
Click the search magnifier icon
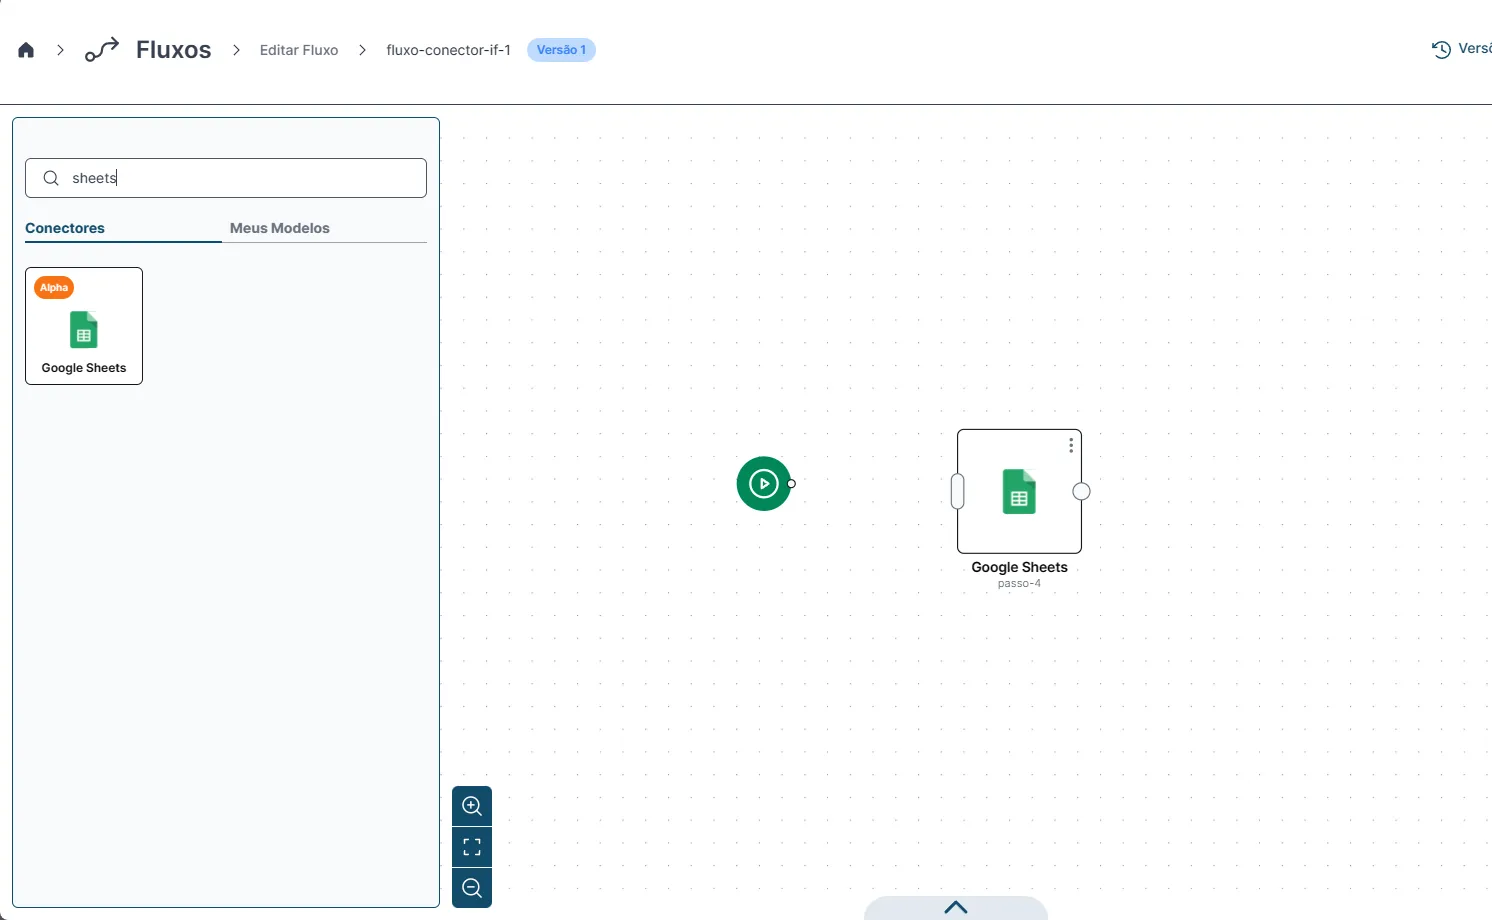pyautogui.click(x=51, y=178)
